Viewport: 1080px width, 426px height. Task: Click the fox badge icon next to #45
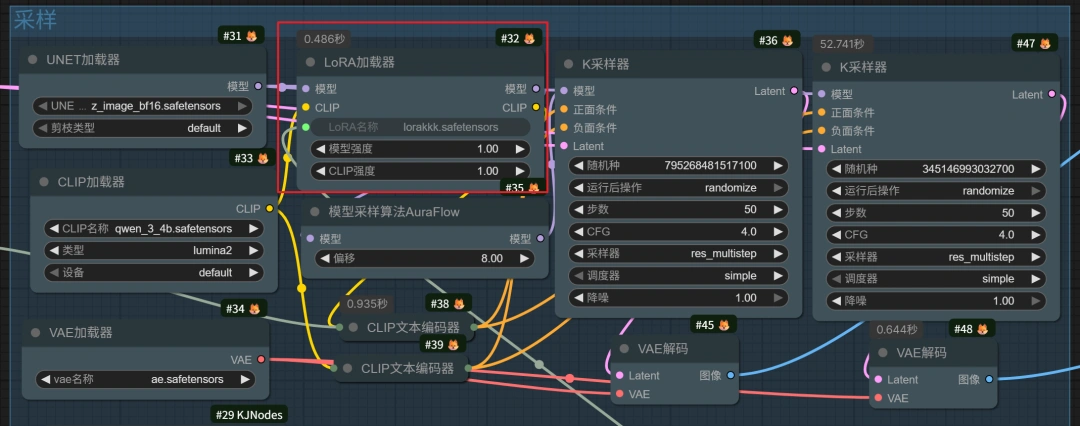point(725,325)
